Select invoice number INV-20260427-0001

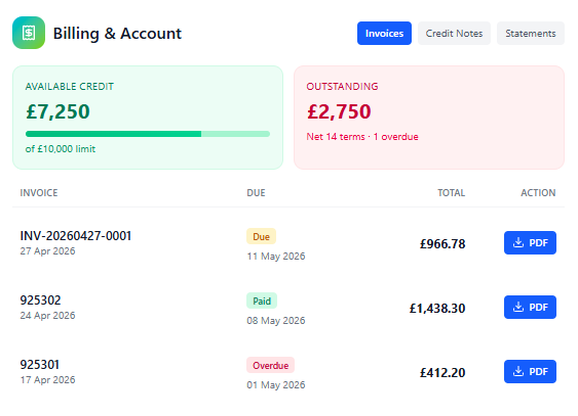[76, 236]
